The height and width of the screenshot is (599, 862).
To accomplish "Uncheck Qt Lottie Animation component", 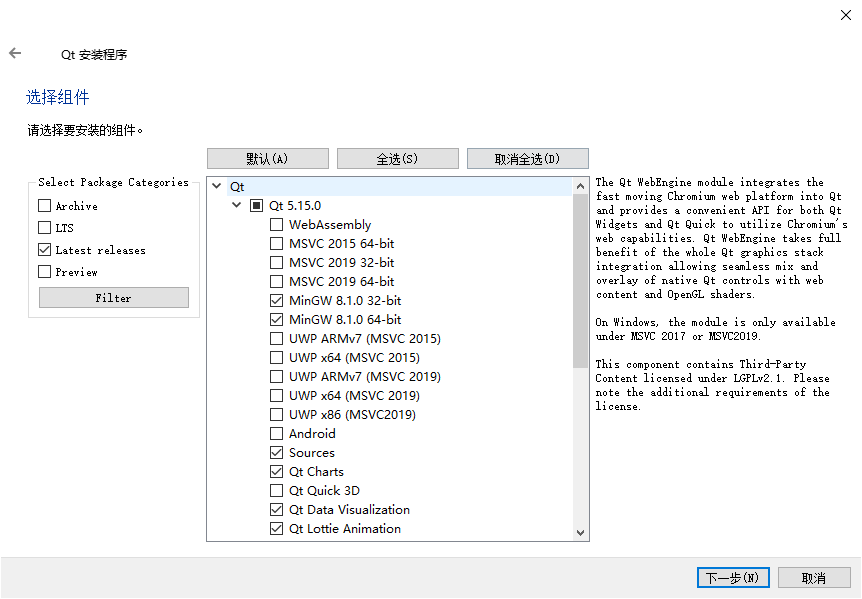I will click(x=277, y=529).
